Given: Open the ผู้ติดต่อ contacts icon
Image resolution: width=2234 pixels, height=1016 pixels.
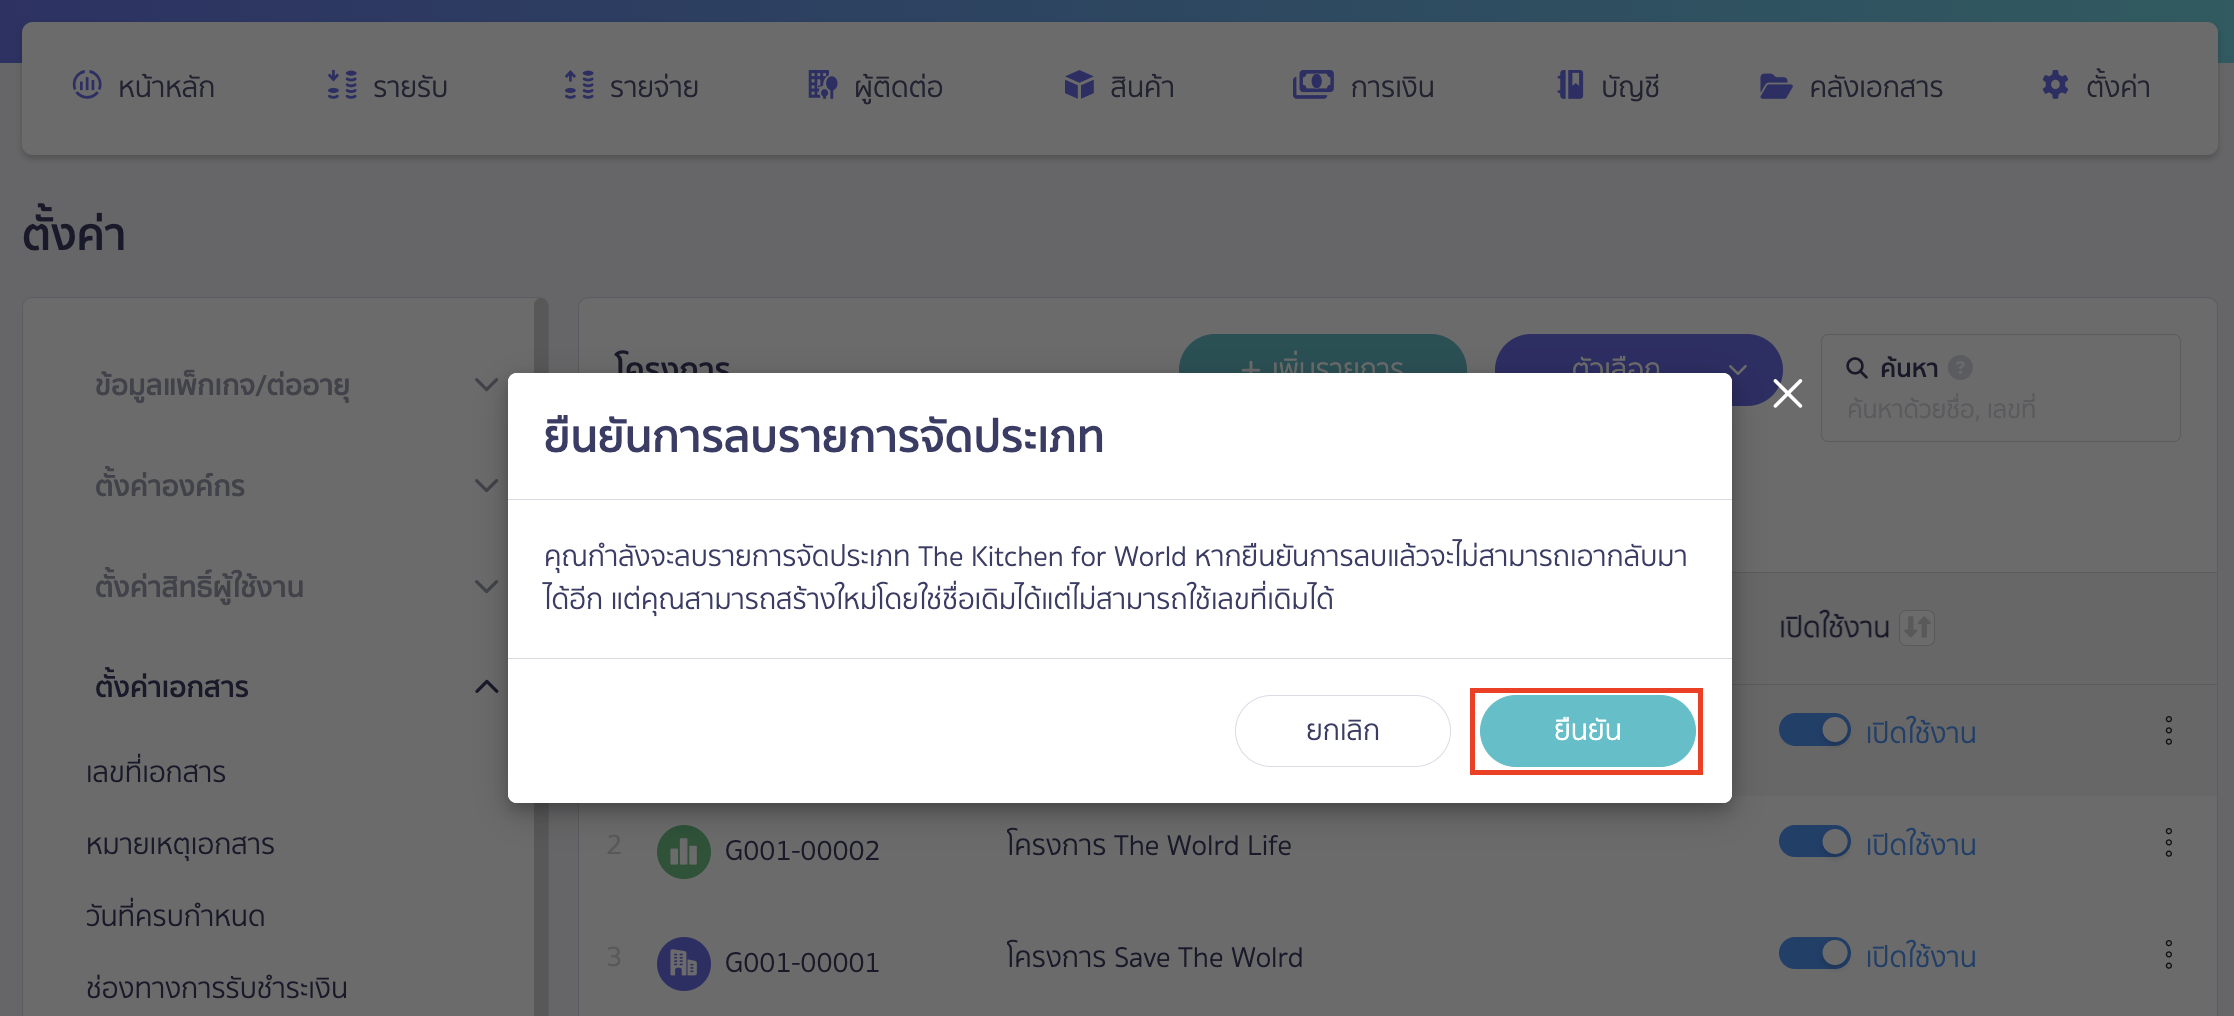Looking at the screenshot, I should pos(823,85).
